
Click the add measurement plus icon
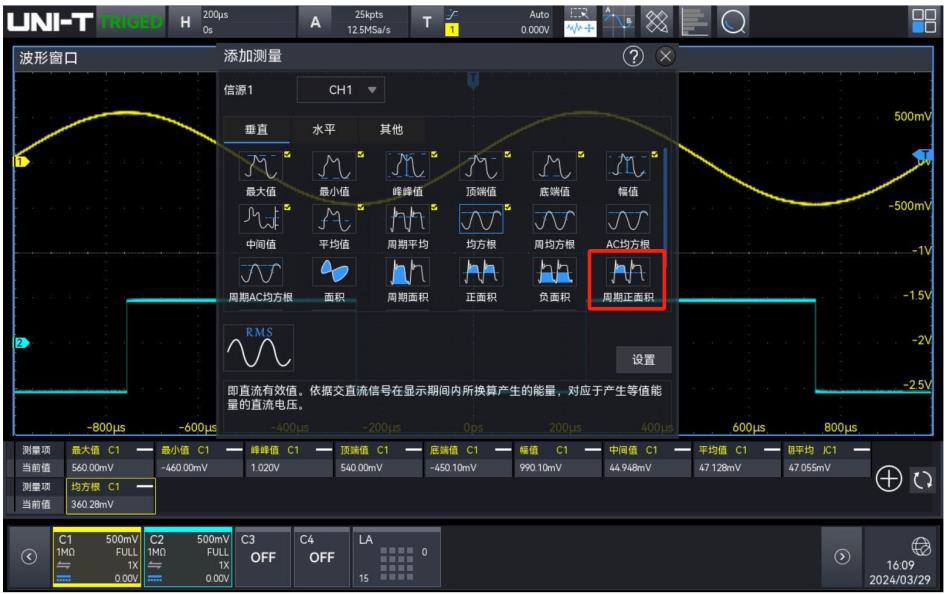click(888, 479)
